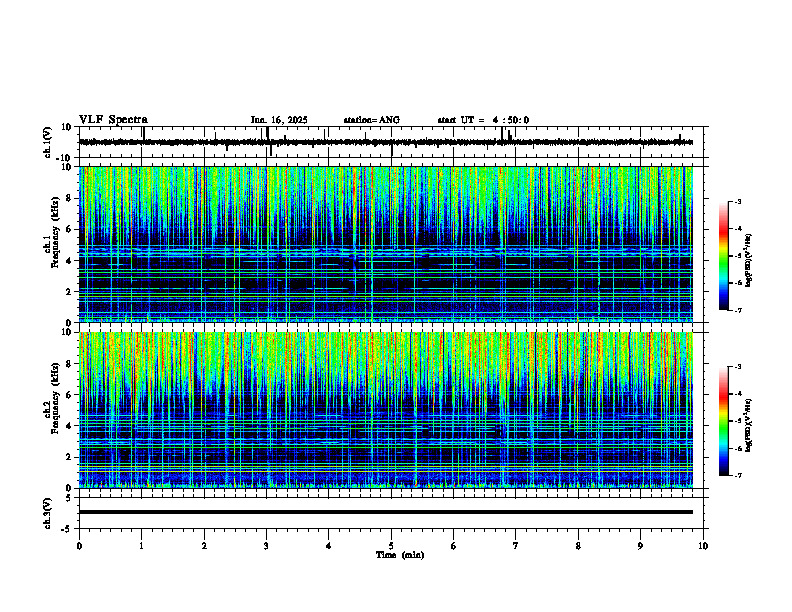Click the 'Time (min)' axis title

tap(400, 555)
